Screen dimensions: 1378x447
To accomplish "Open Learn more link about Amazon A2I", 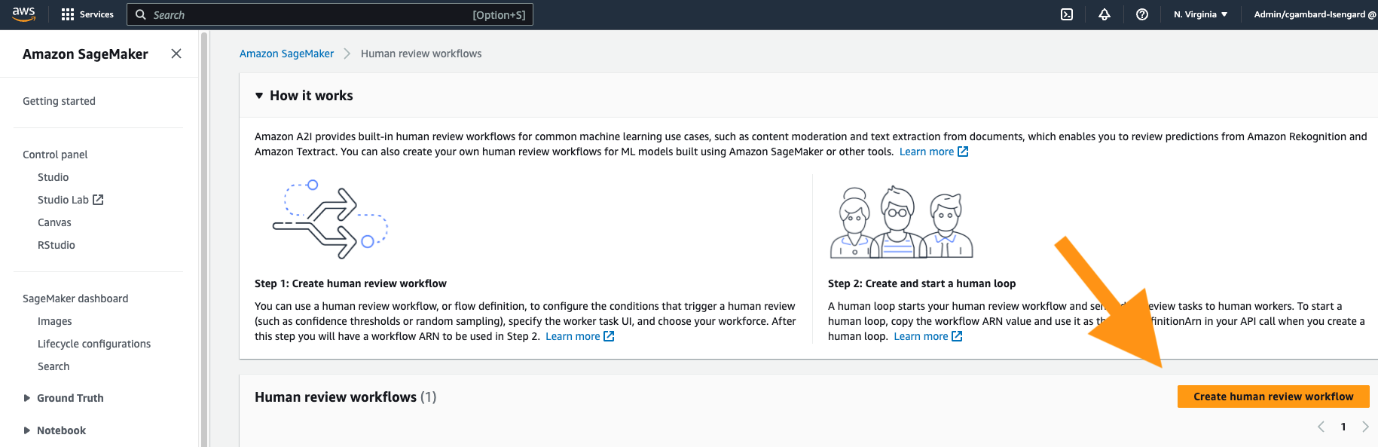I will click(x=933, y=152).
